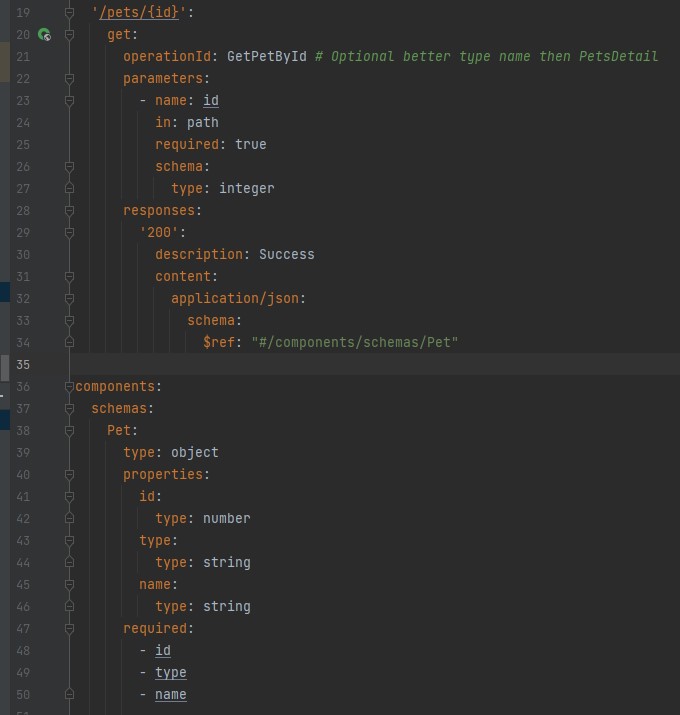
Task: Click the 'description: Success' line
Action: pos(234,254)
